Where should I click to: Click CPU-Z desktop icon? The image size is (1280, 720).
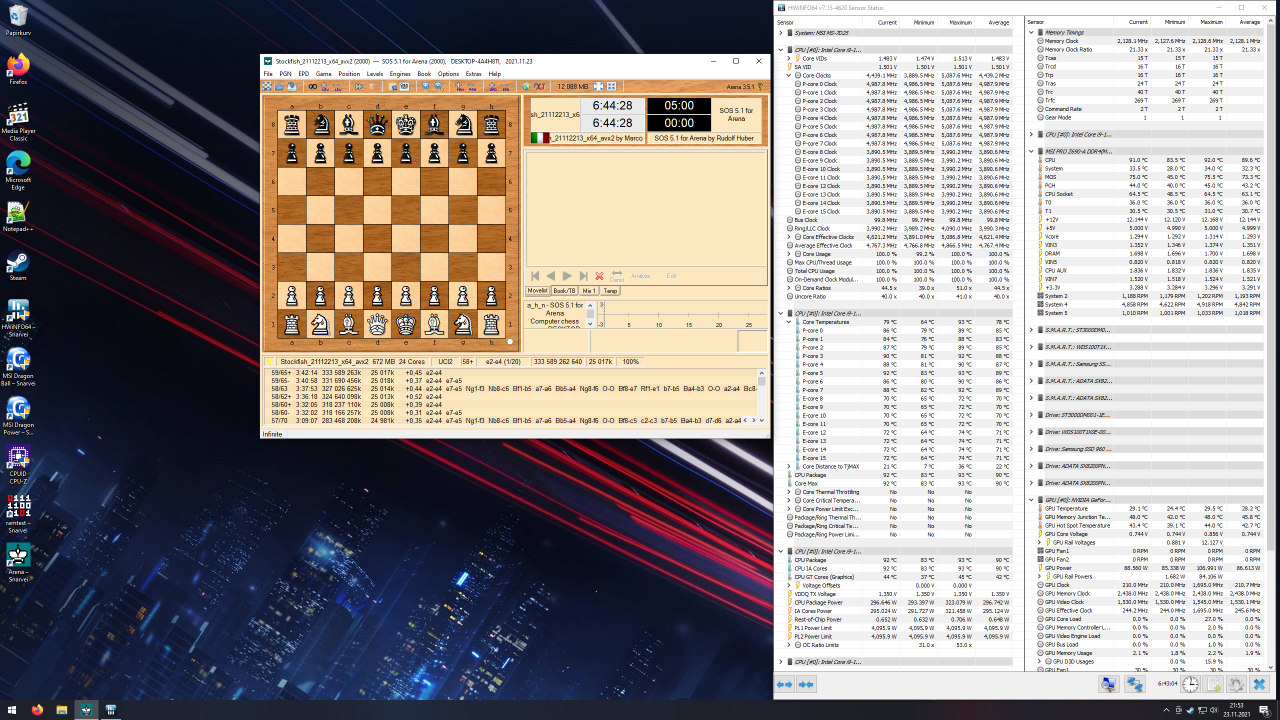tap(17, 457)
